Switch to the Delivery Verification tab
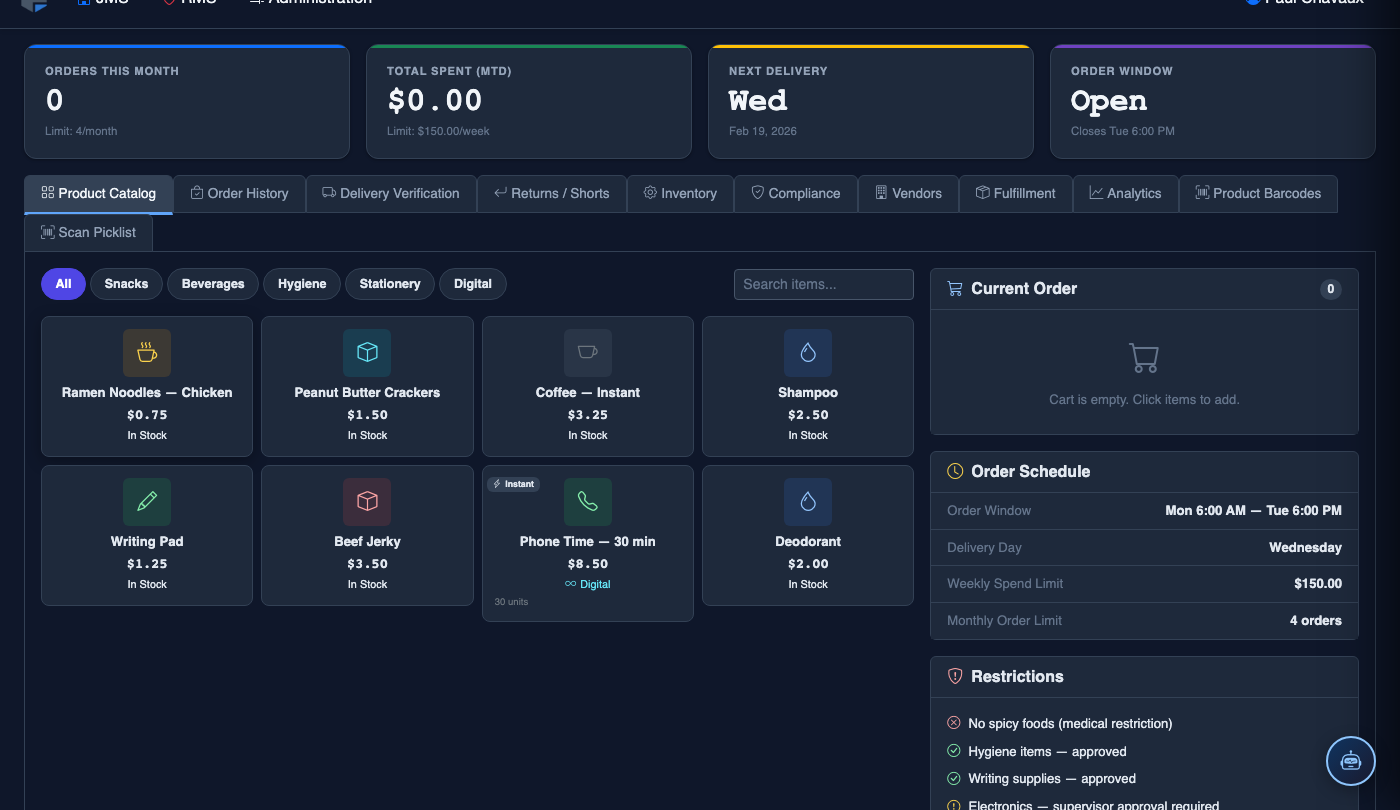Viewport: 1400px width, 810px height. [391, 193]
